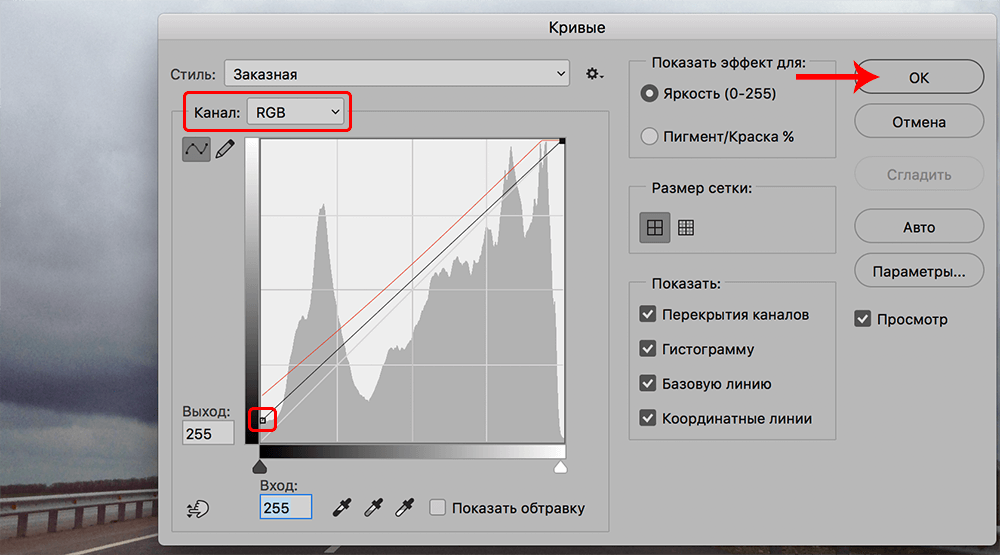Click the white point slider triangle
Screen dimensions: 1000x555
coord(561,467)
